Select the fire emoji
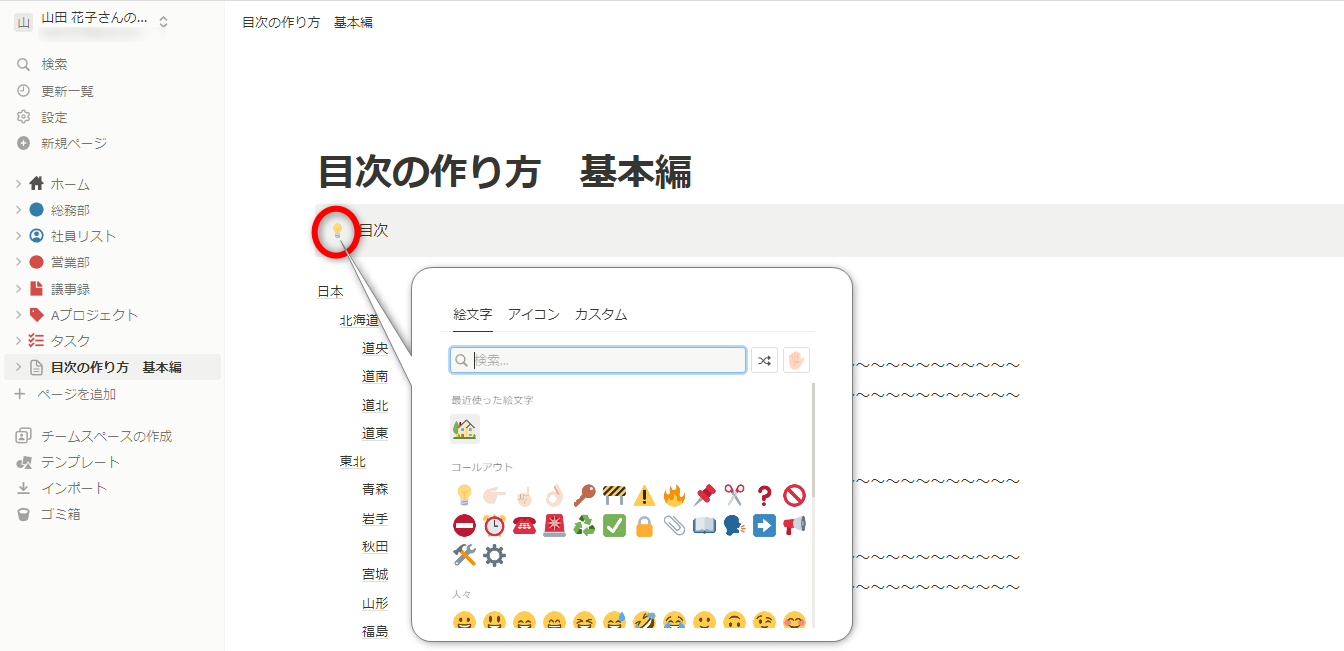The height and width of the screenshot is (651, 1344). (x=674, y=495)
